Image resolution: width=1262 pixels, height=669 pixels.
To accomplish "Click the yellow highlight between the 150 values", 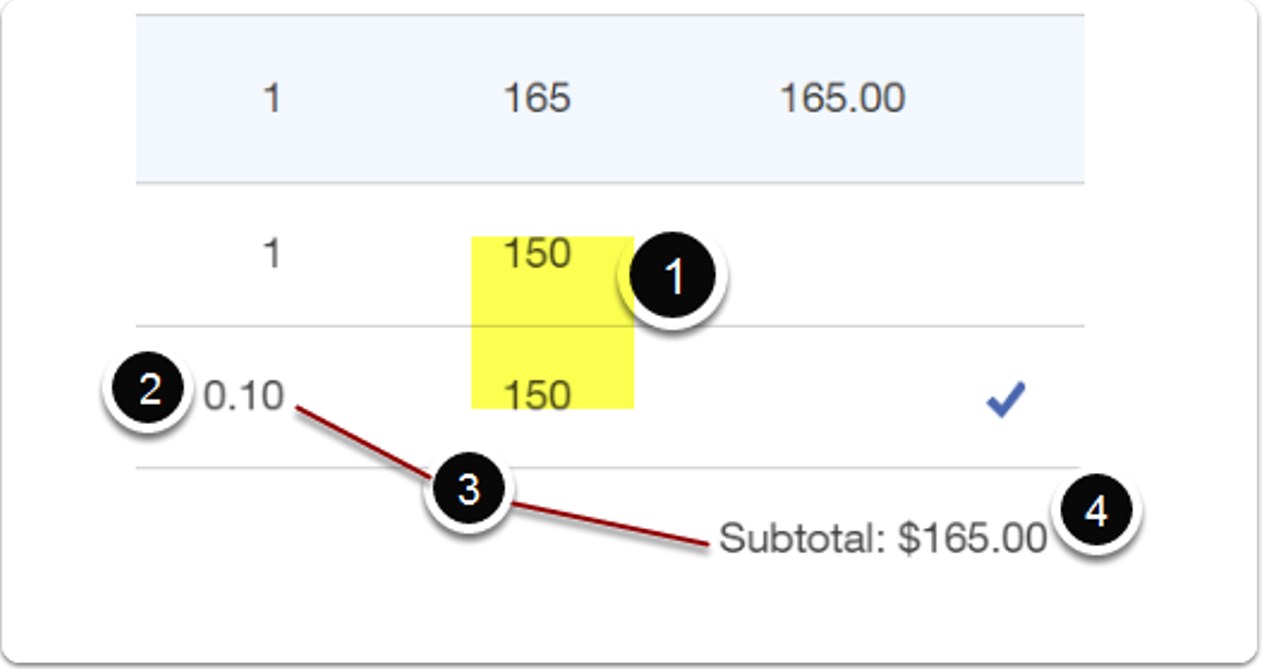I will coord(552,325).
